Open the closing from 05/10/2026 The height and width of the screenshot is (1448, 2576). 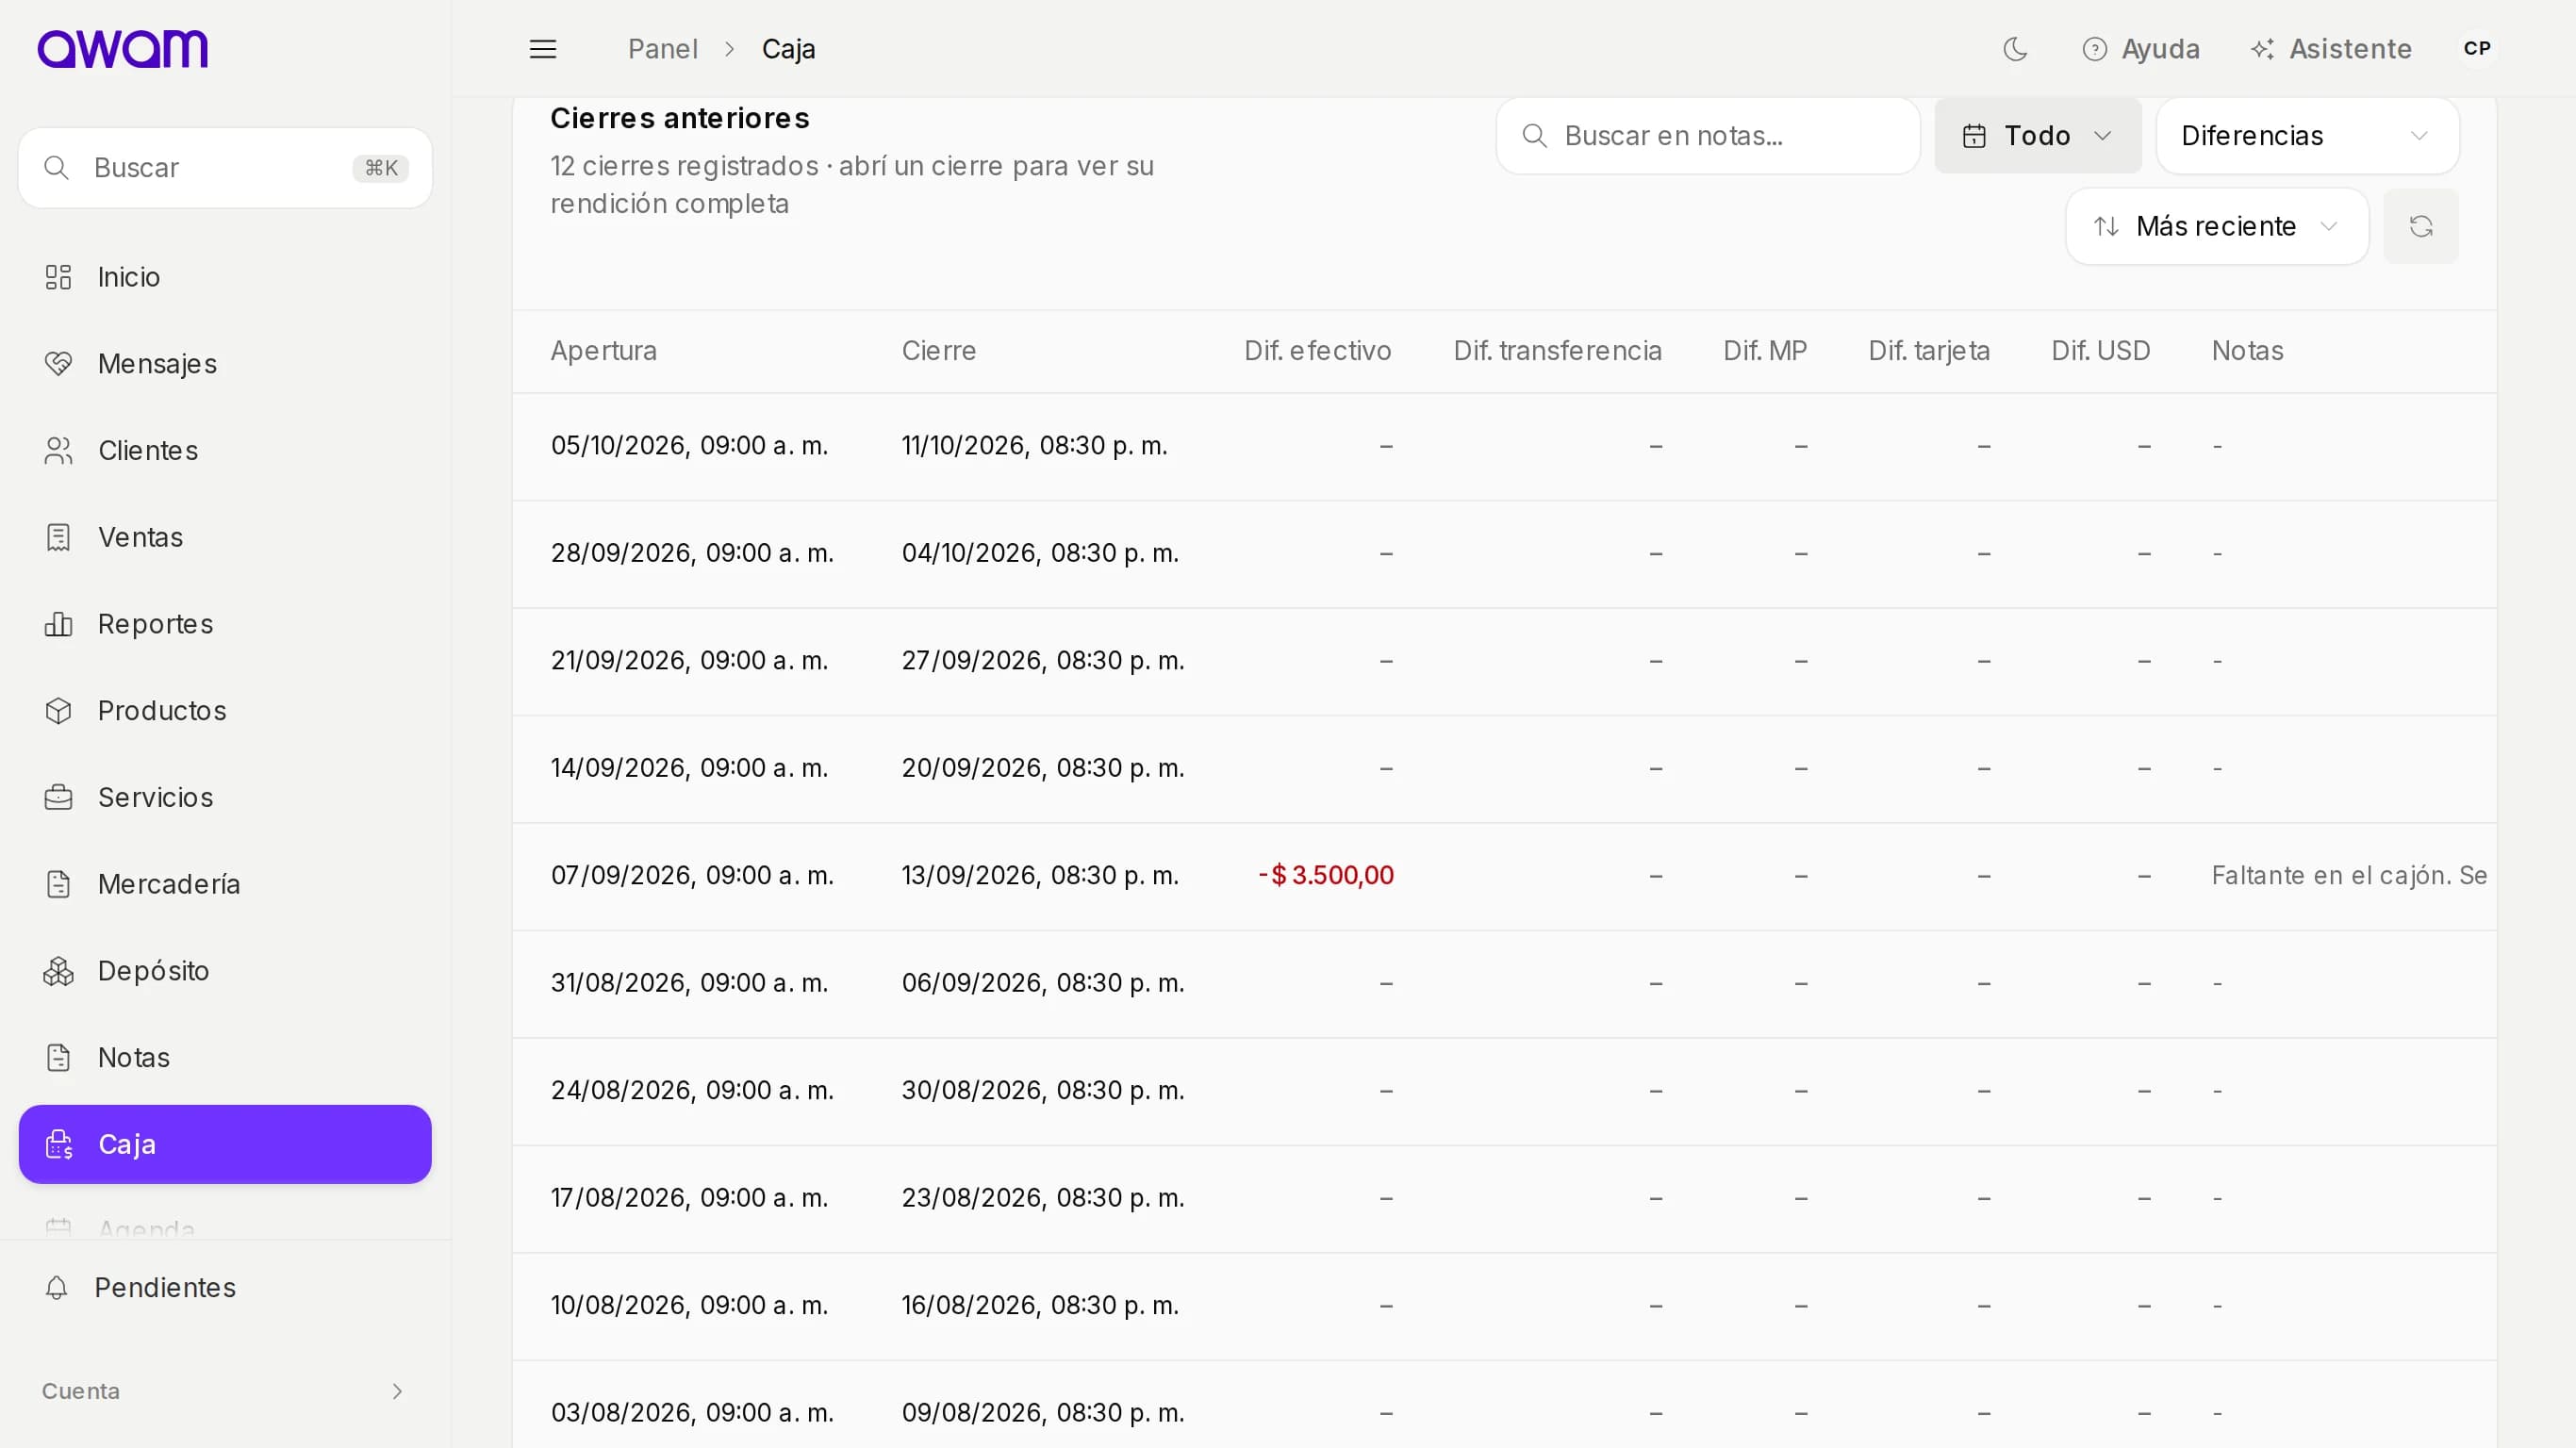(1504, 446)
